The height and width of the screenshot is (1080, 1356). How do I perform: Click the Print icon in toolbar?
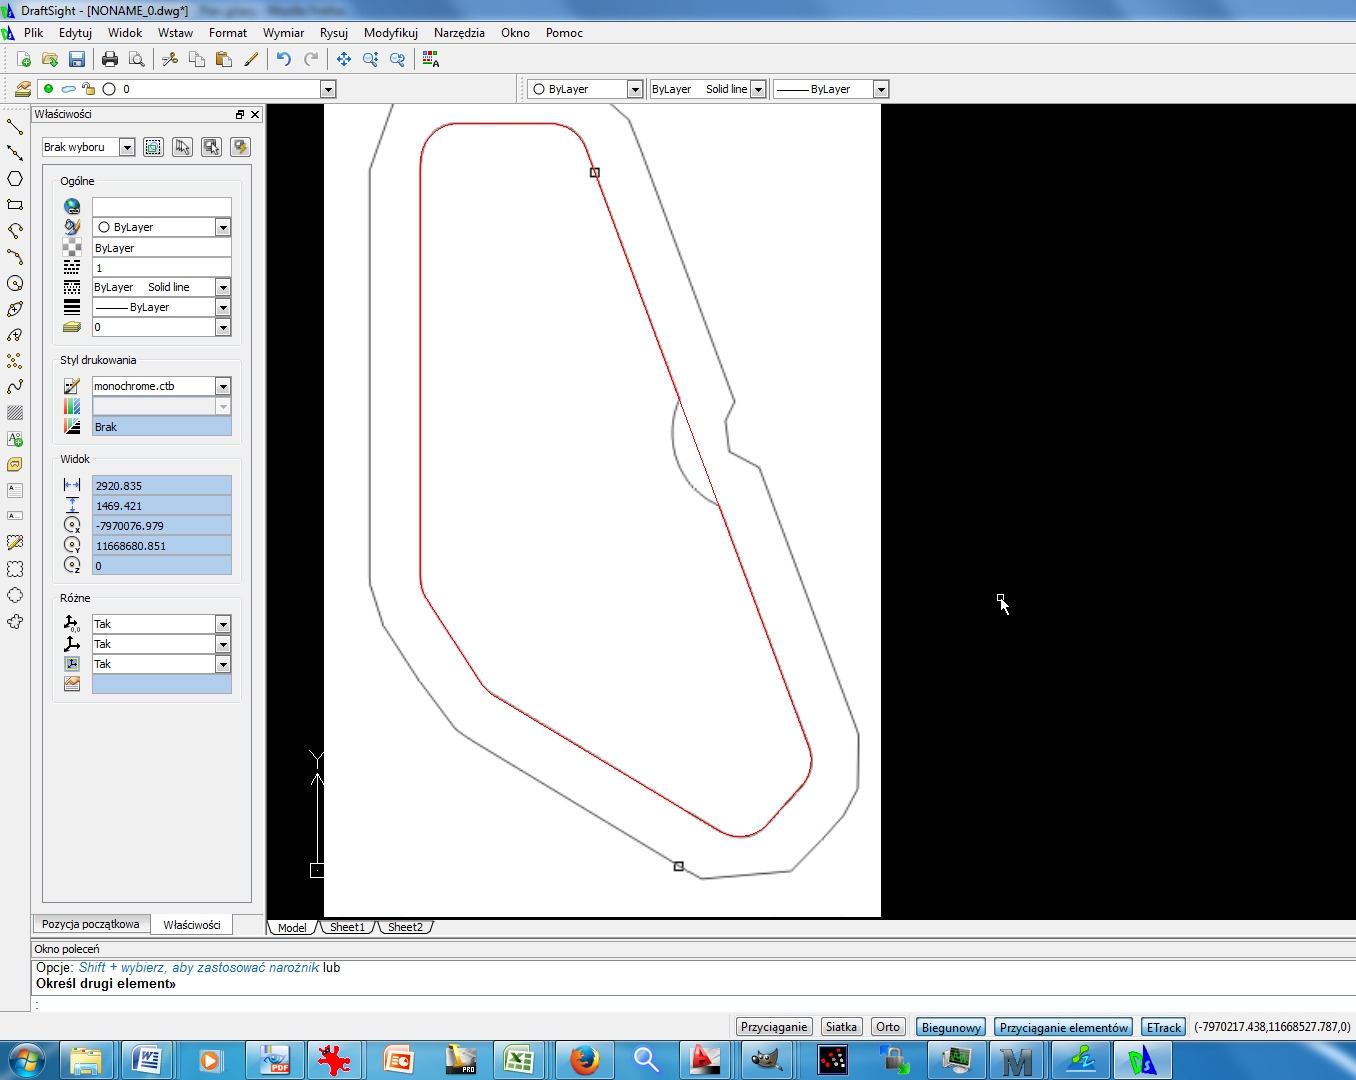point(110,60)
